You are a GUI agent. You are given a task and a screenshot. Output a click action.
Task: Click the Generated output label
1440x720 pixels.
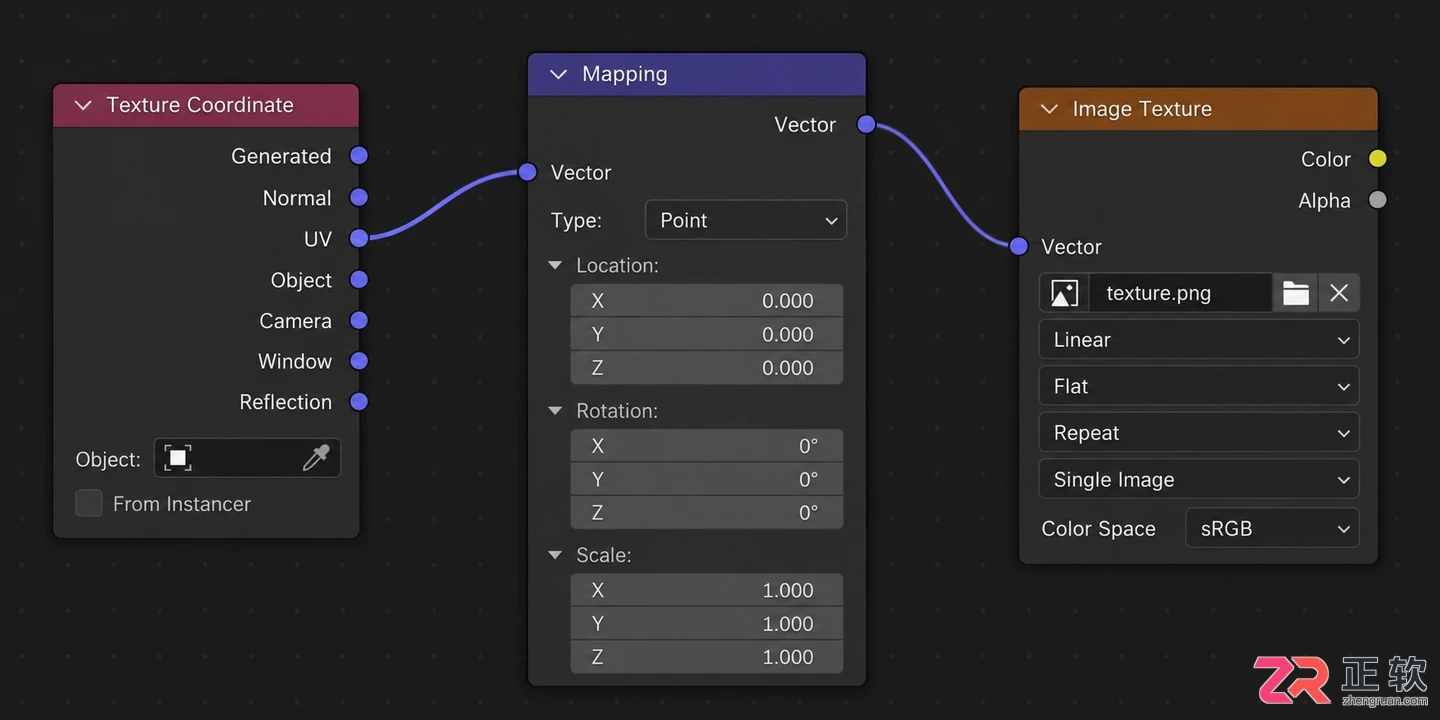281,156
